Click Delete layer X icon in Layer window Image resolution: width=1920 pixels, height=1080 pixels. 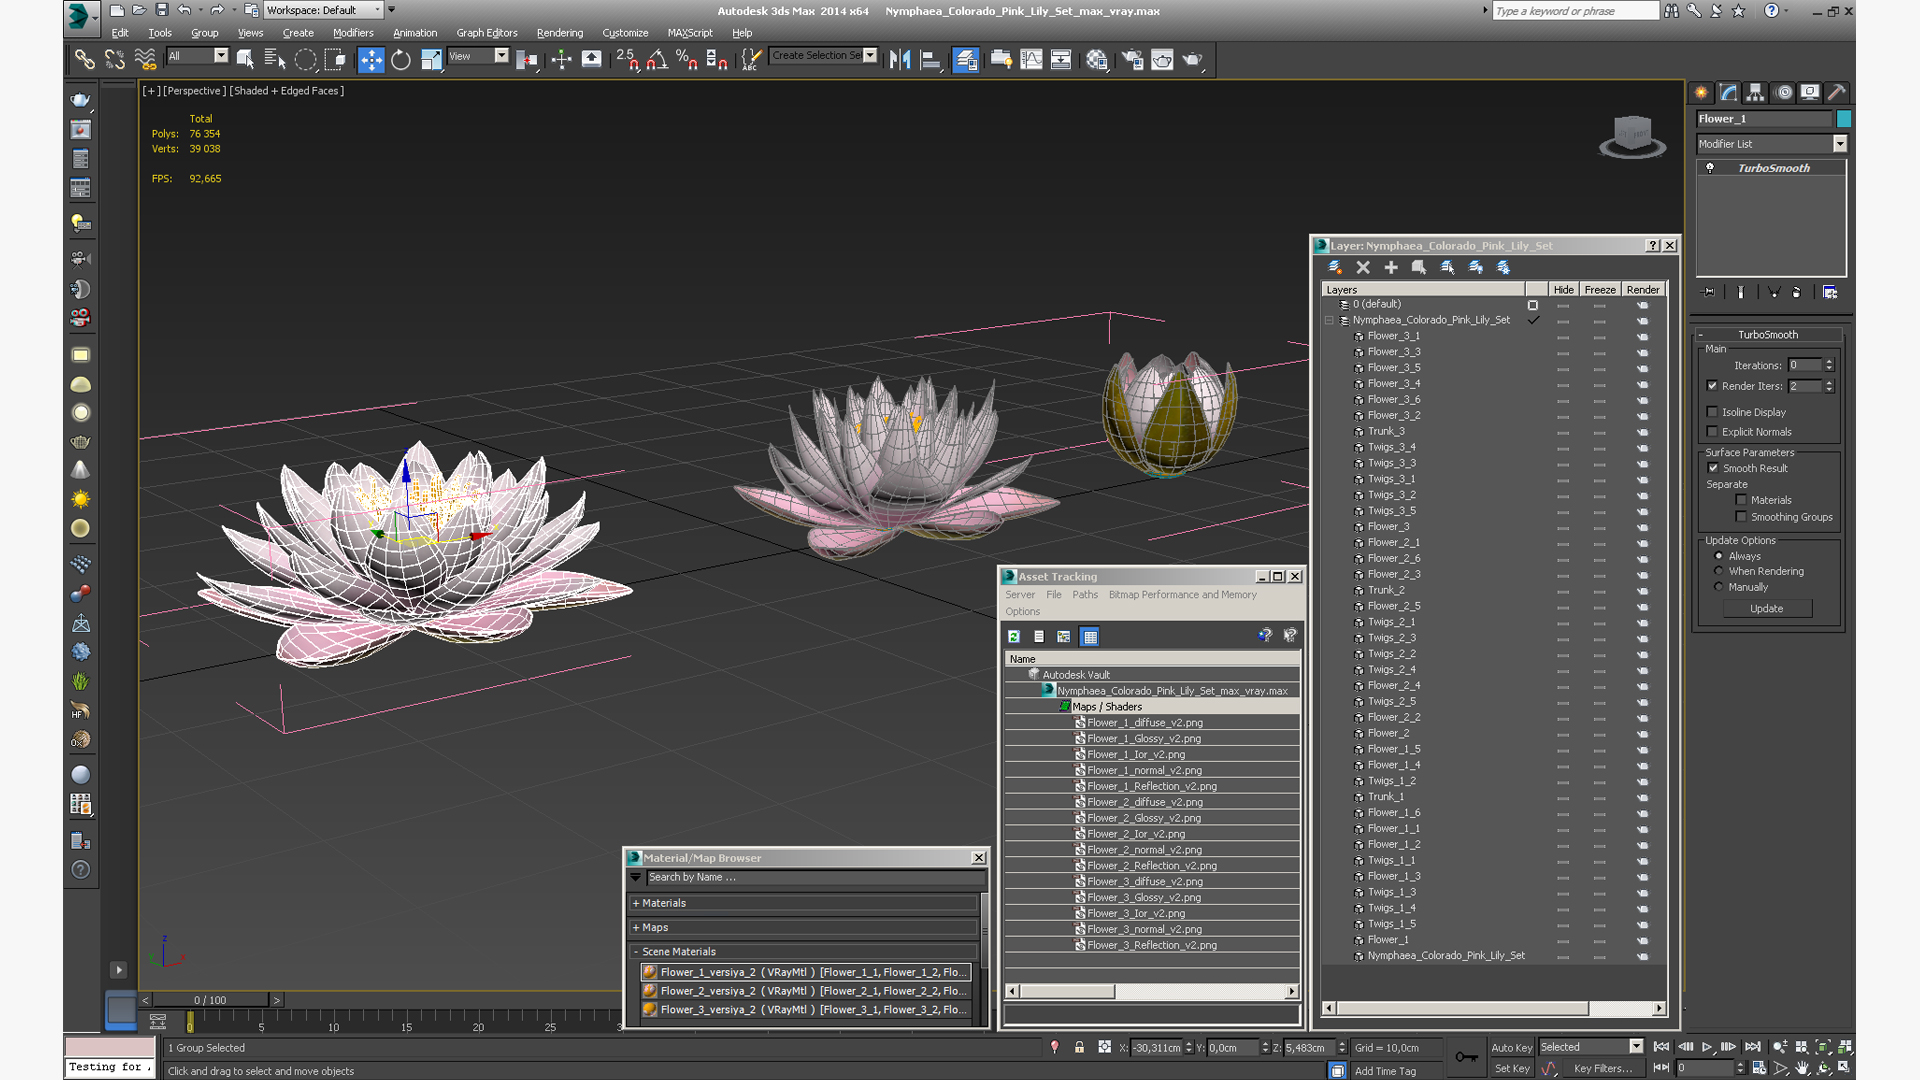(x=1363, y=267)
